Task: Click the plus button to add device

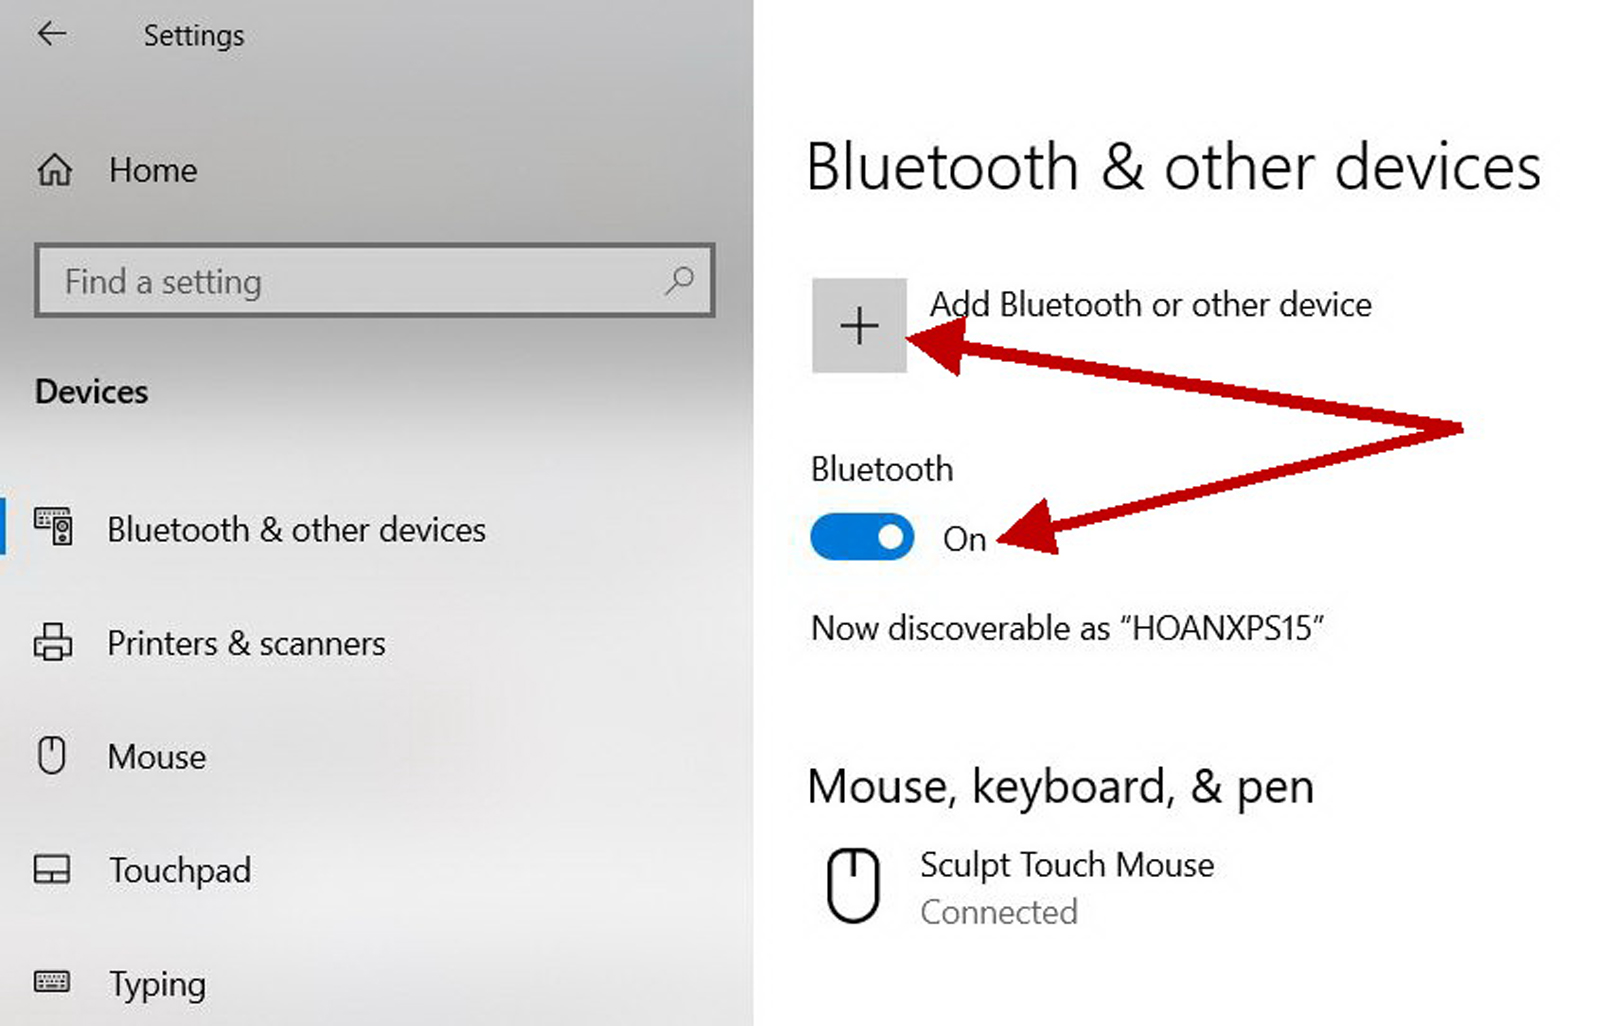Action: point(859,326)
